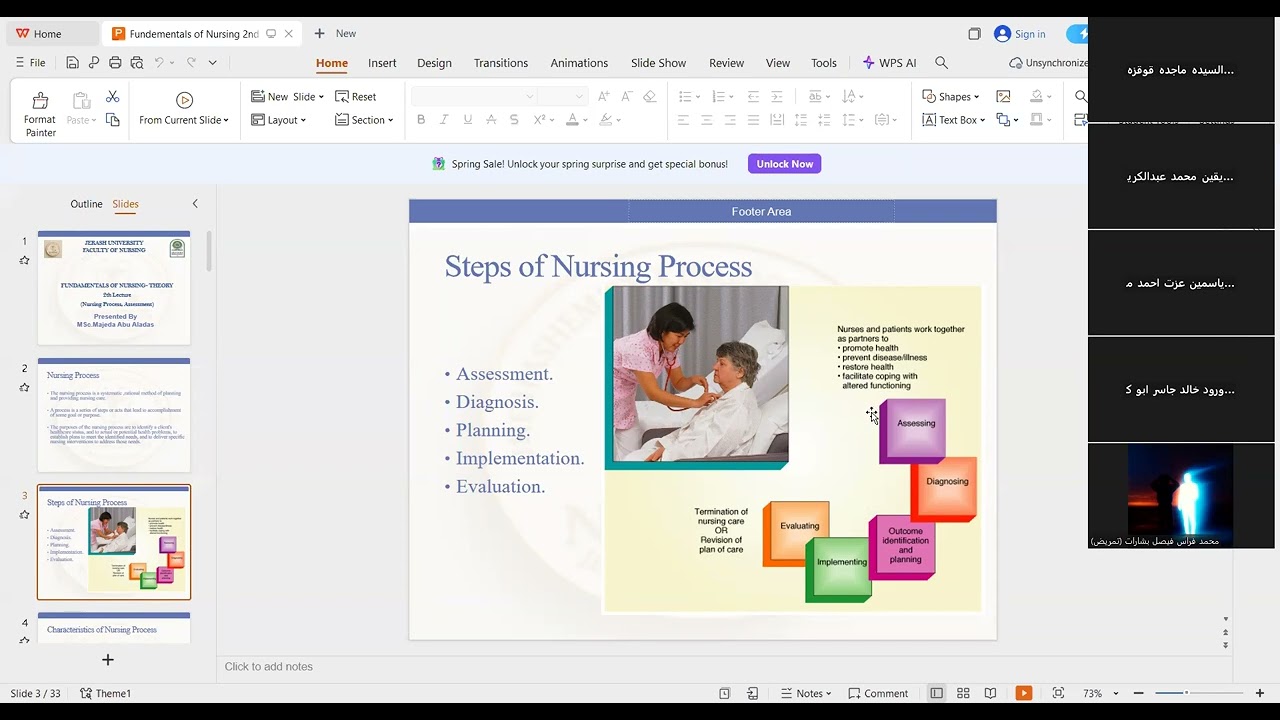Switch to the Transitions ribbon tab
Viewport: 1280px width, 720px height.
point(501,63)
